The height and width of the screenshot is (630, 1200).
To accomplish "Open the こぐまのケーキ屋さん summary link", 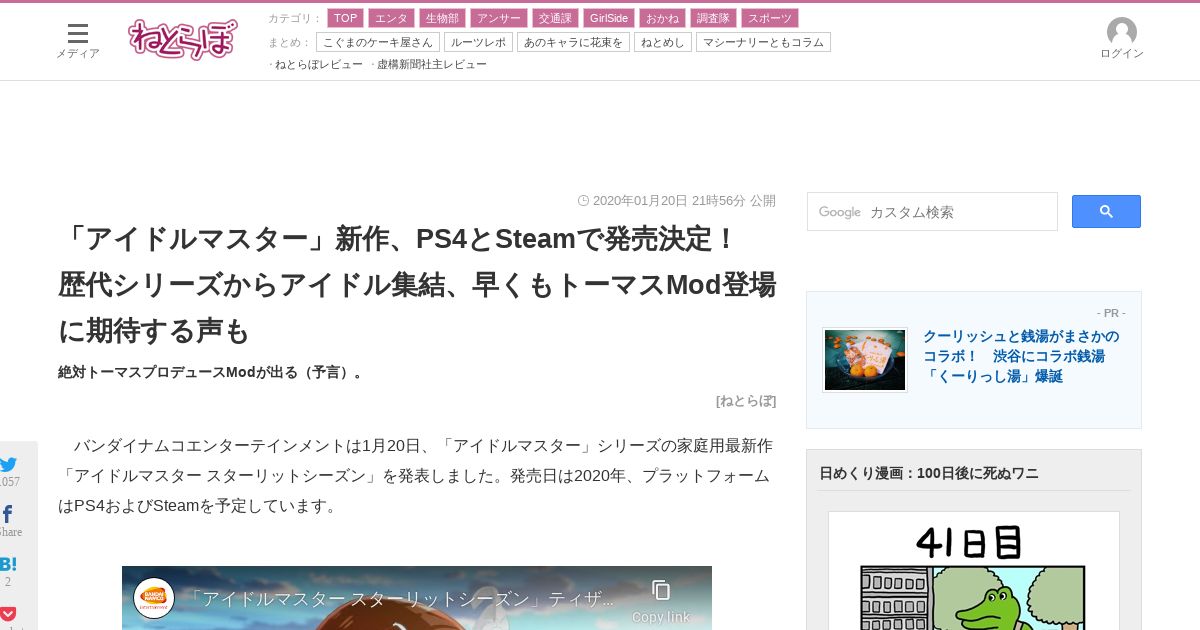I will tap(378, 42).
